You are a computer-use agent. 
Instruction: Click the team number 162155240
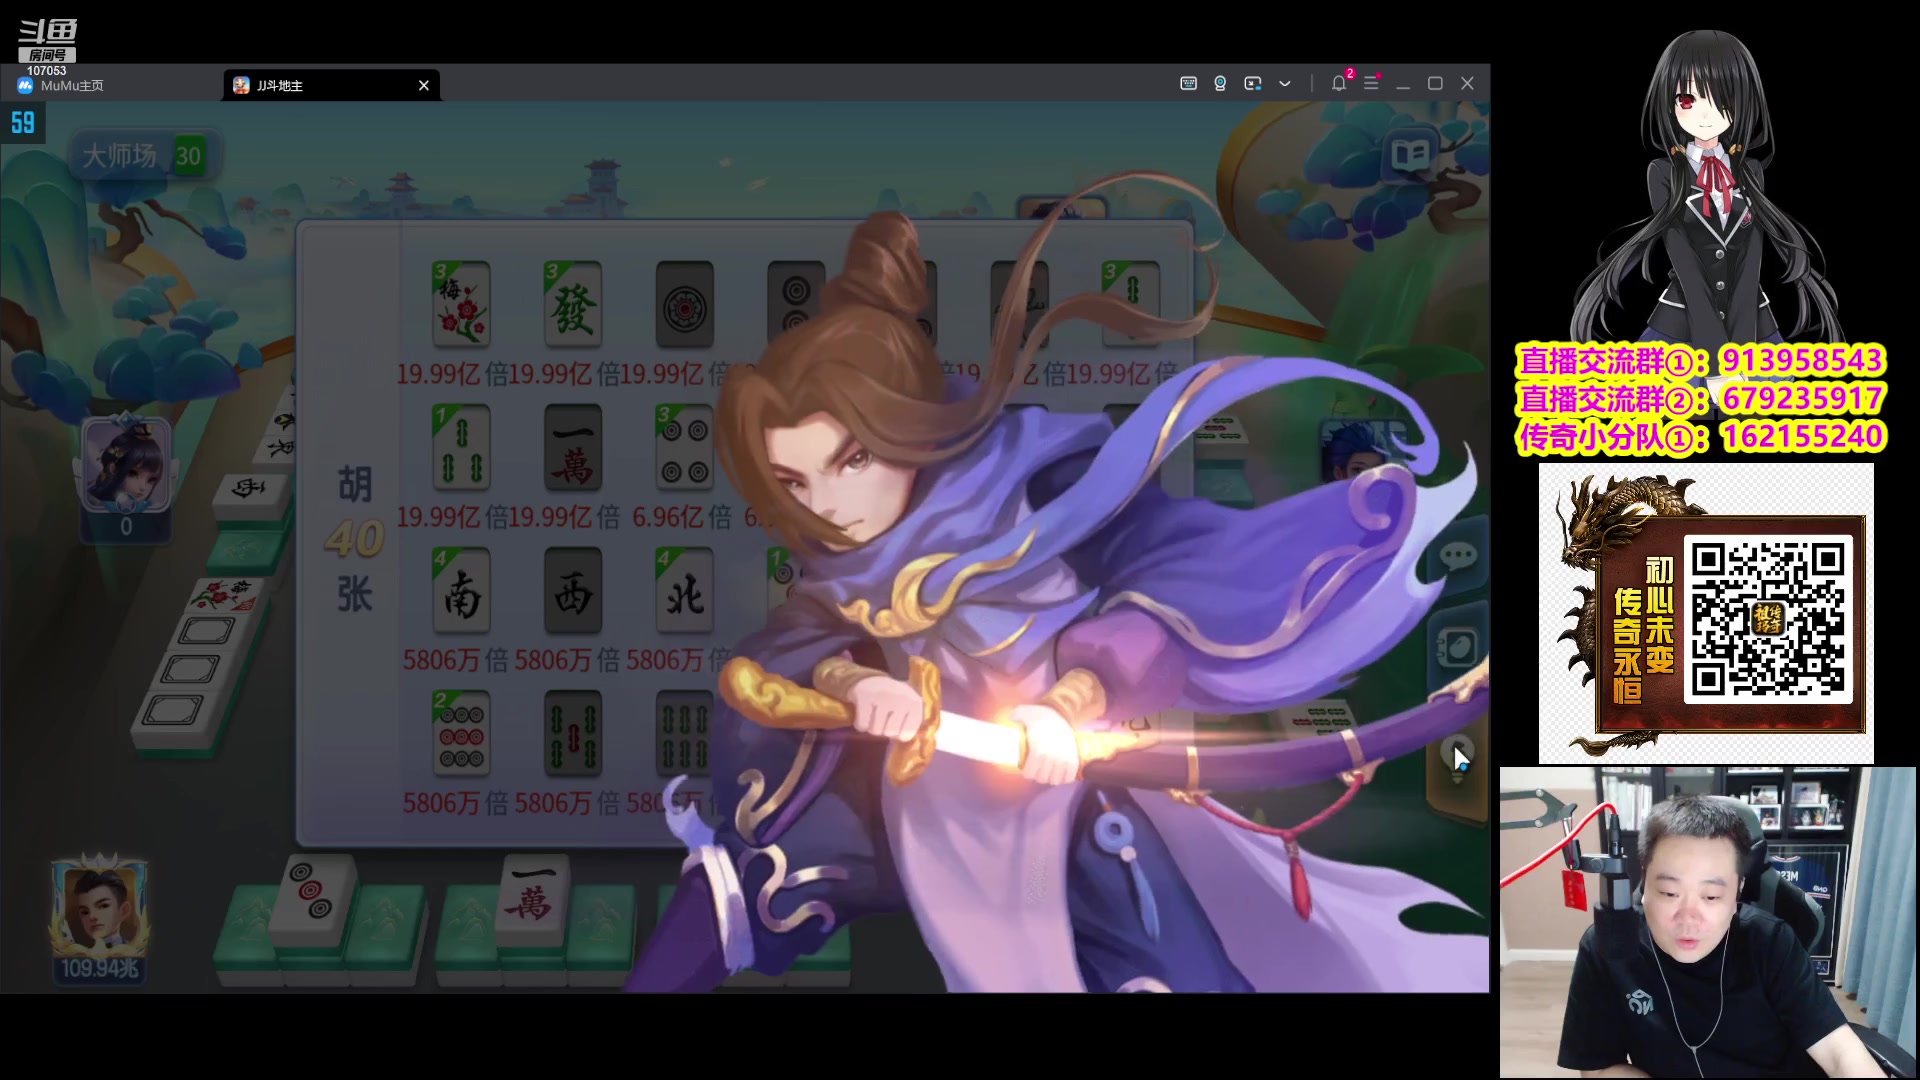pyautogui.click(x=1802, y=436)
